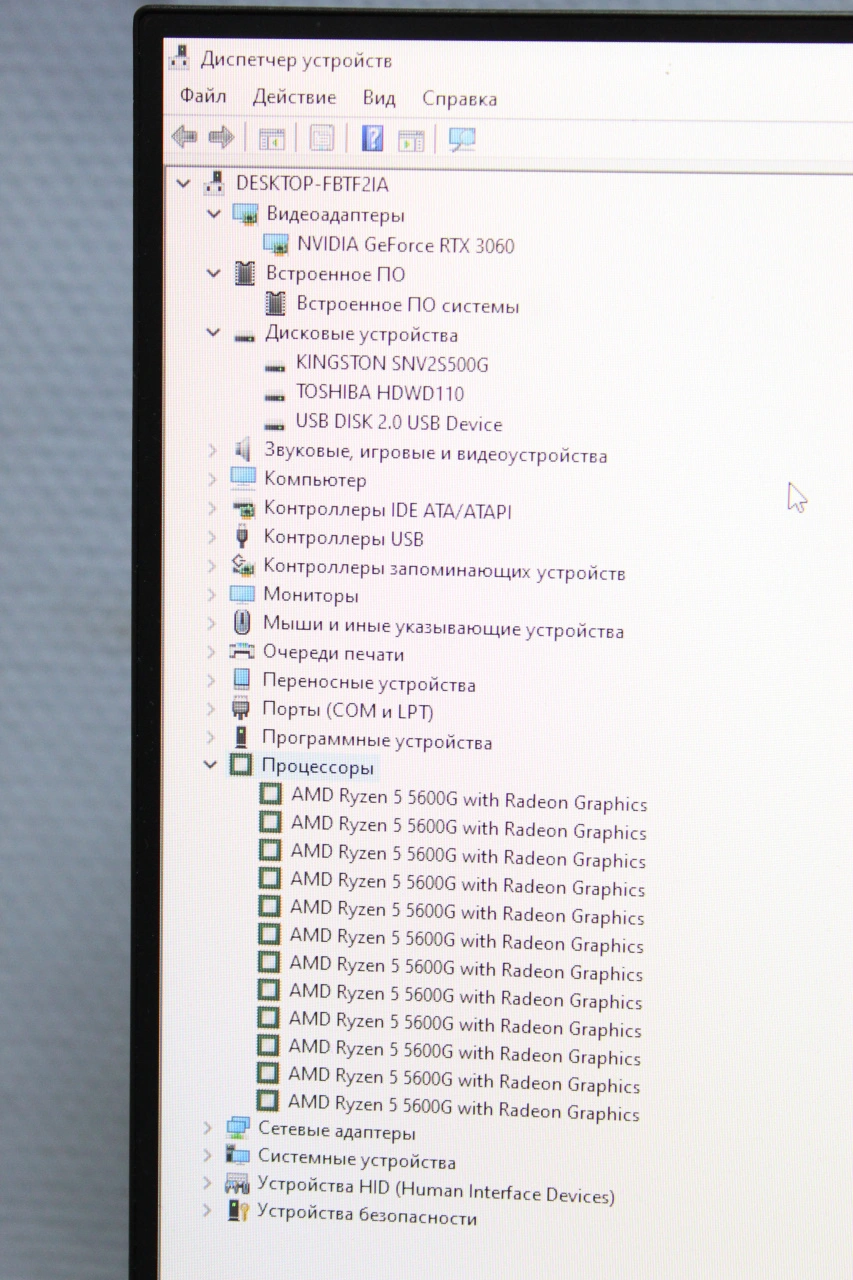Expand the Контроллеры USB category
This screenshot has height=1280, width=853.
(212, 538)
